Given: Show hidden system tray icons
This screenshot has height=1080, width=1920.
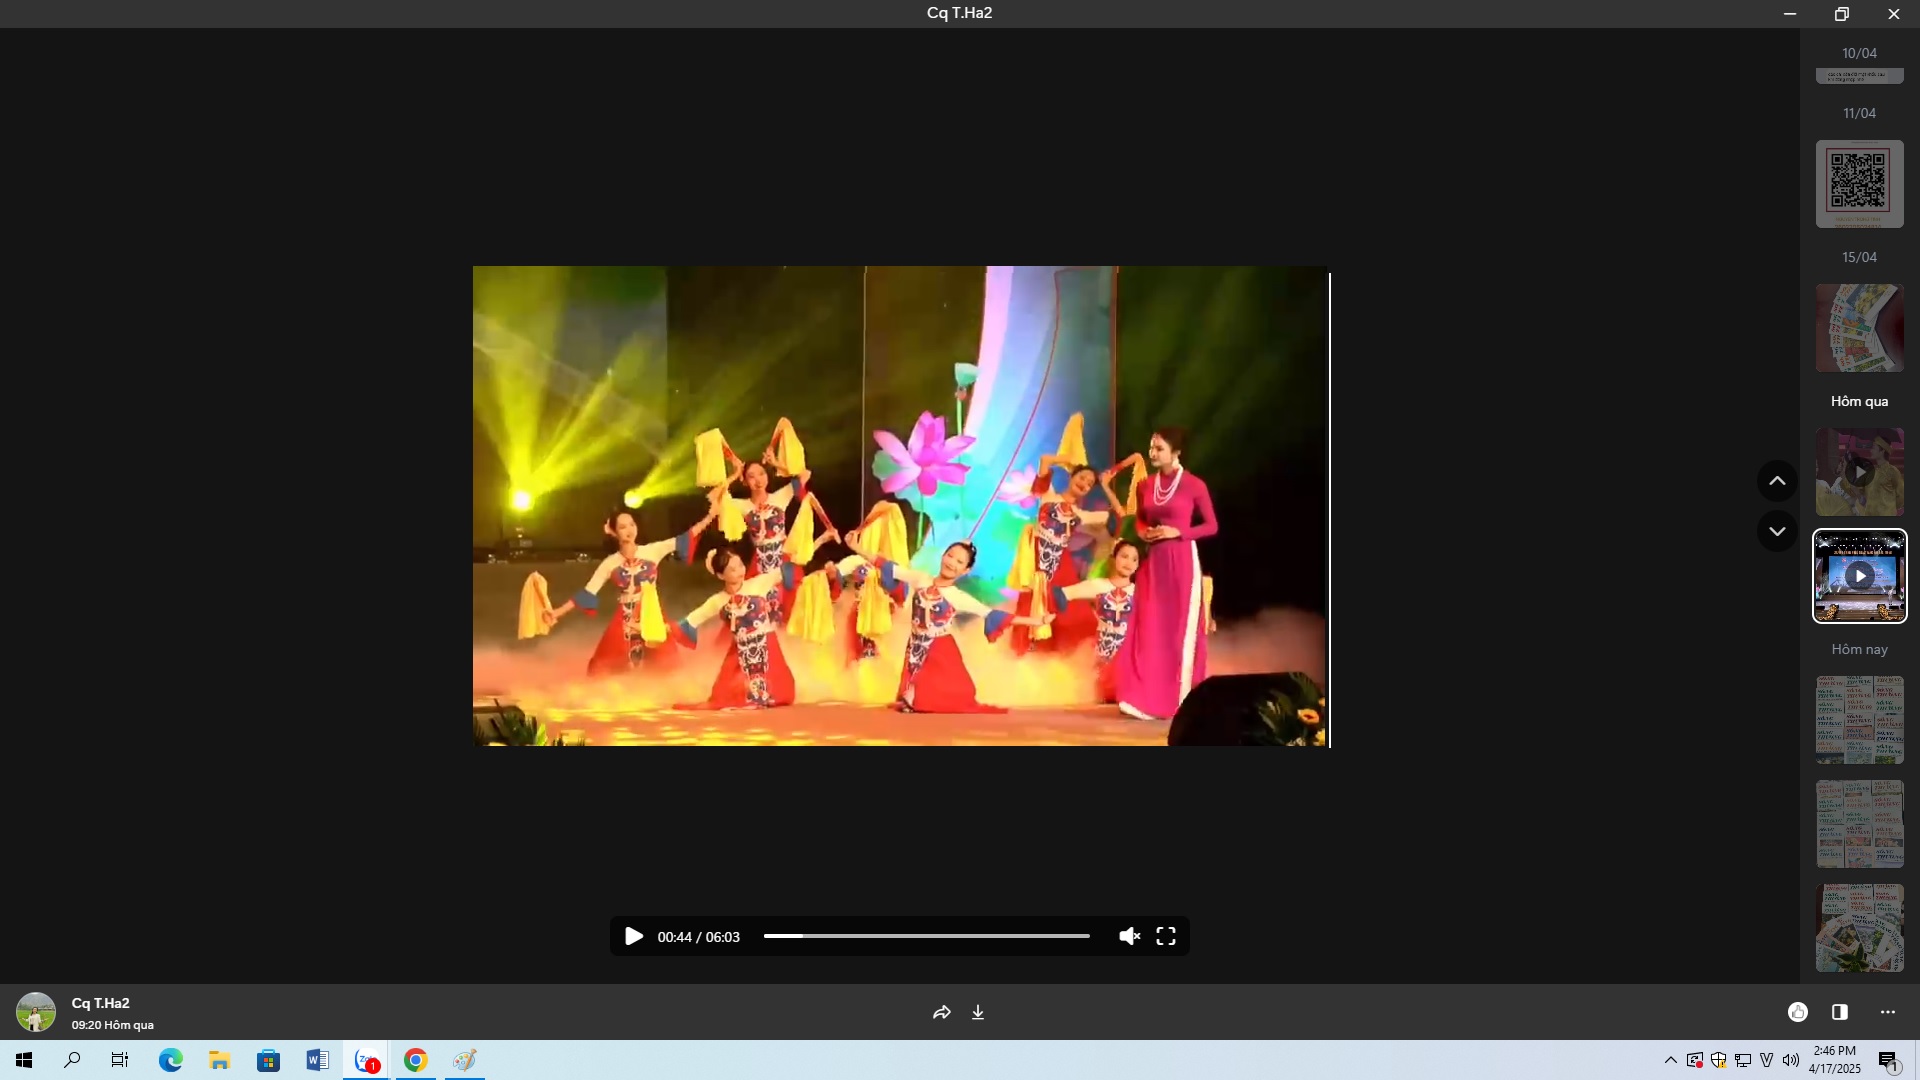Looking at the screenshot, I should [x=1670, y=1061].
